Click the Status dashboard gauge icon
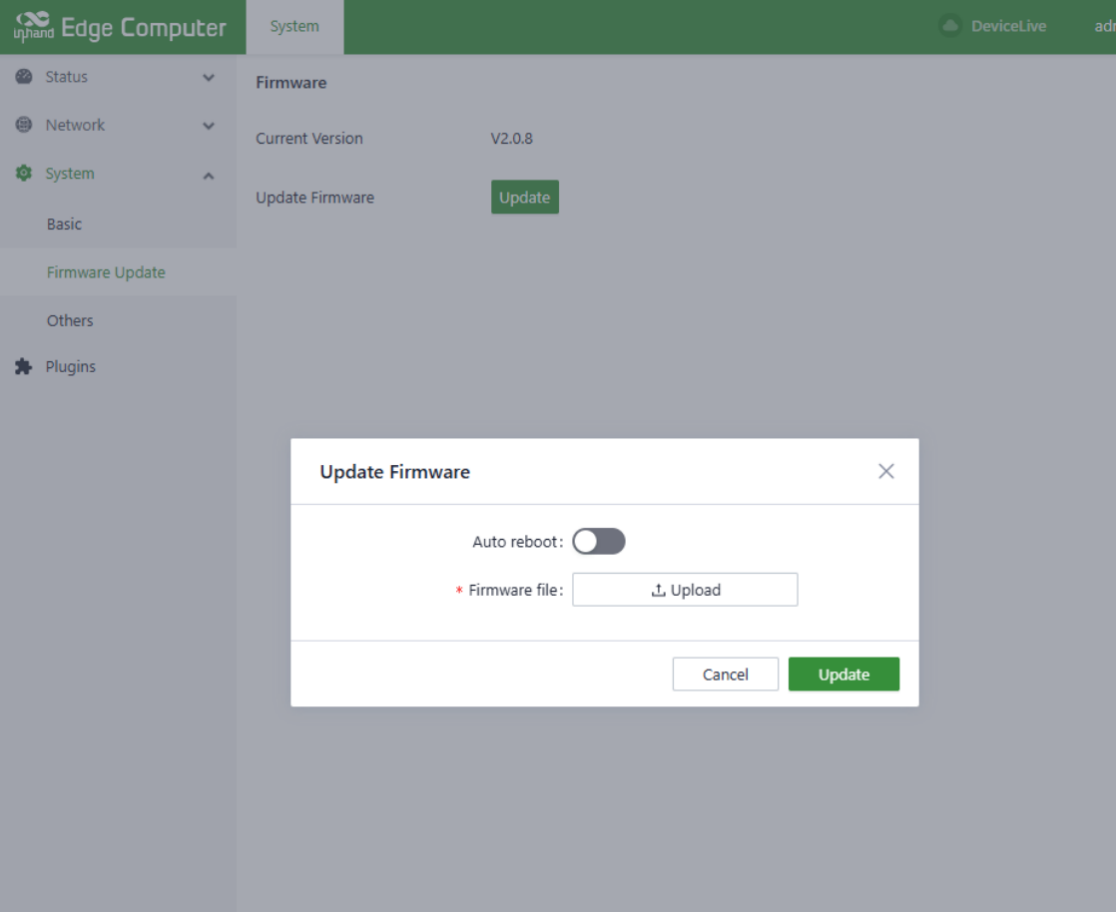The image size is (1116, 912). tap(24, 77)
